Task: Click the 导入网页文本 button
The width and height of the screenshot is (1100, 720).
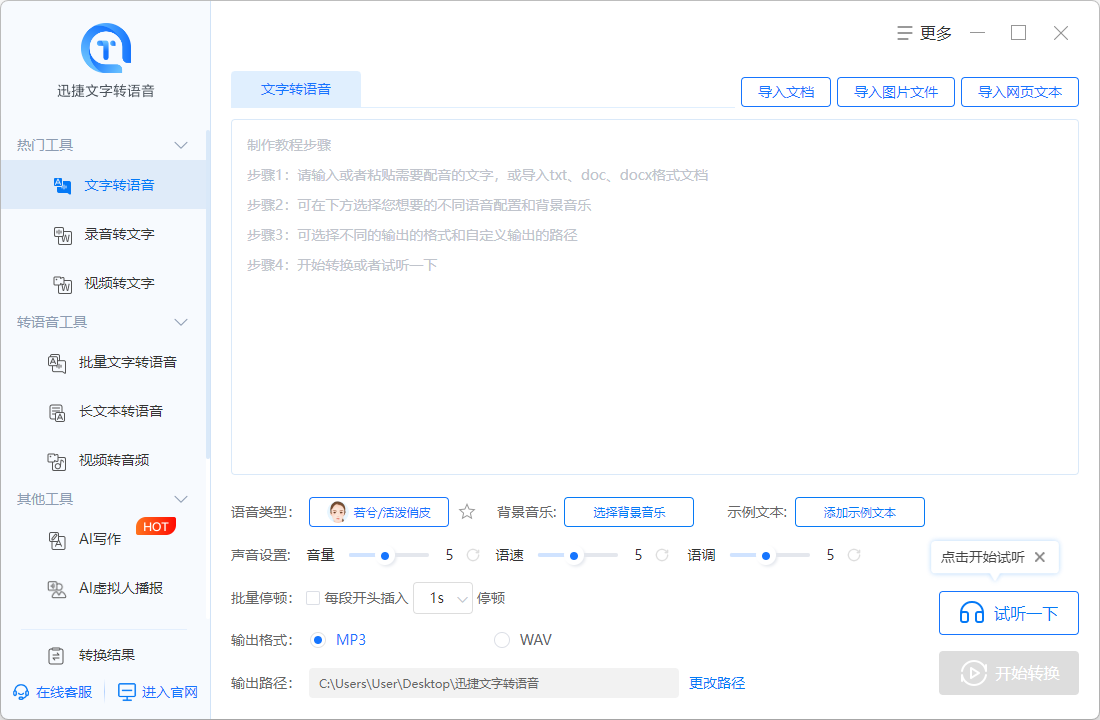Action: (1020, 92)
